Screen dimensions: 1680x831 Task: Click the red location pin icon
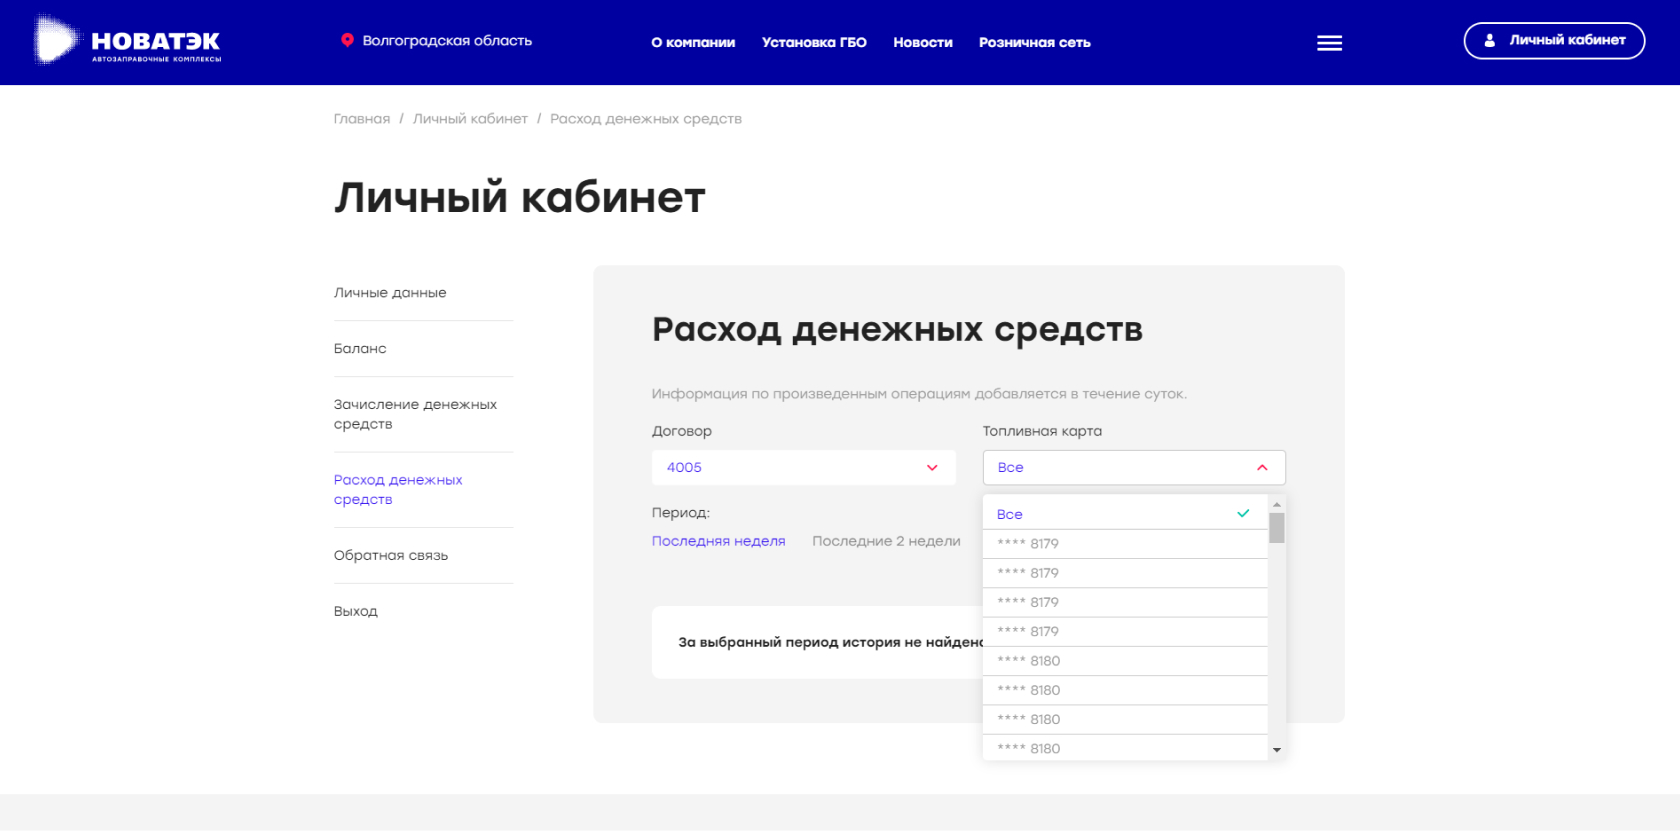pyautogui.click(x=347, y=41)
